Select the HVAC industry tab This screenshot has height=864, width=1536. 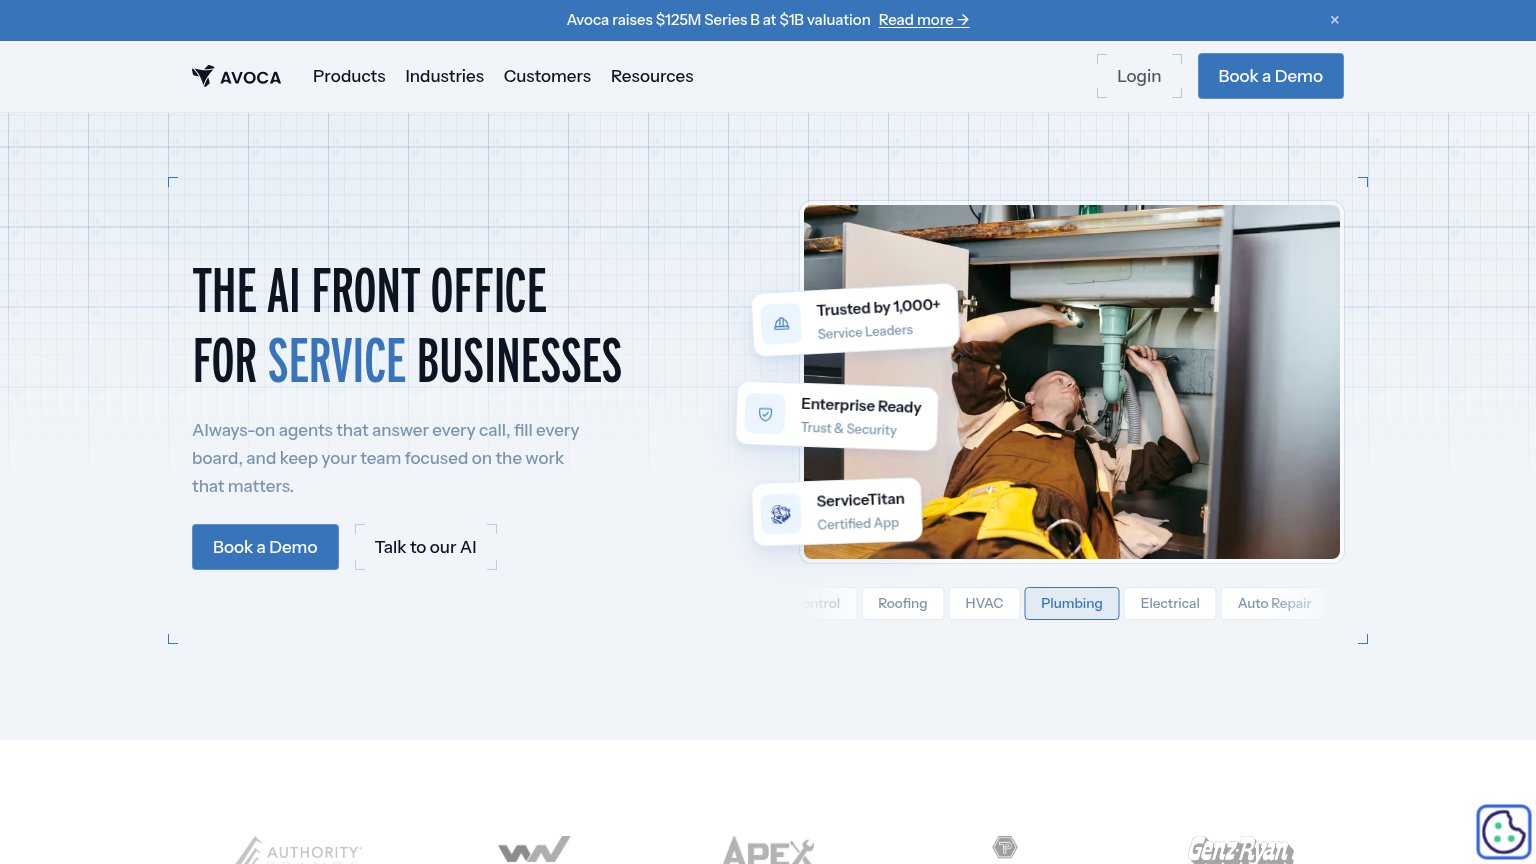pos(984,604)
